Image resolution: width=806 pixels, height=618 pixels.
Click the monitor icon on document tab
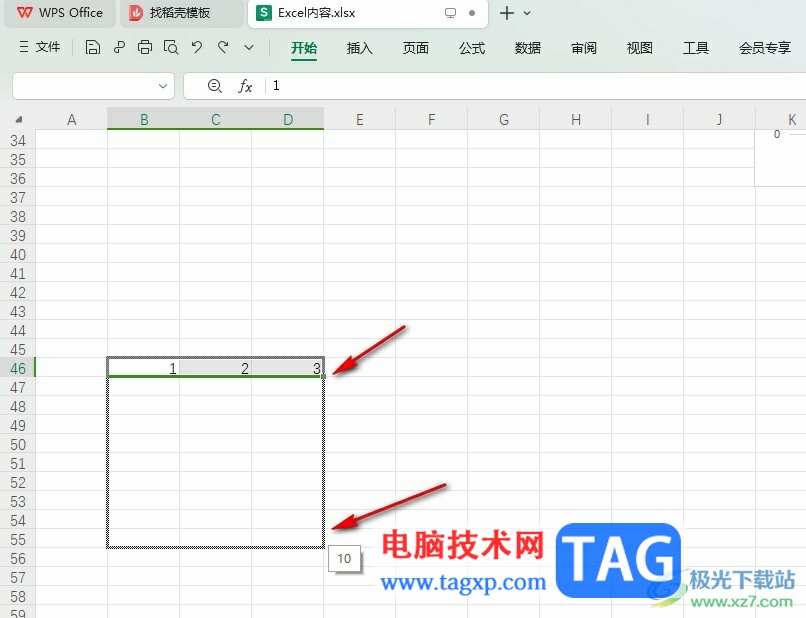tap(450, 13)
